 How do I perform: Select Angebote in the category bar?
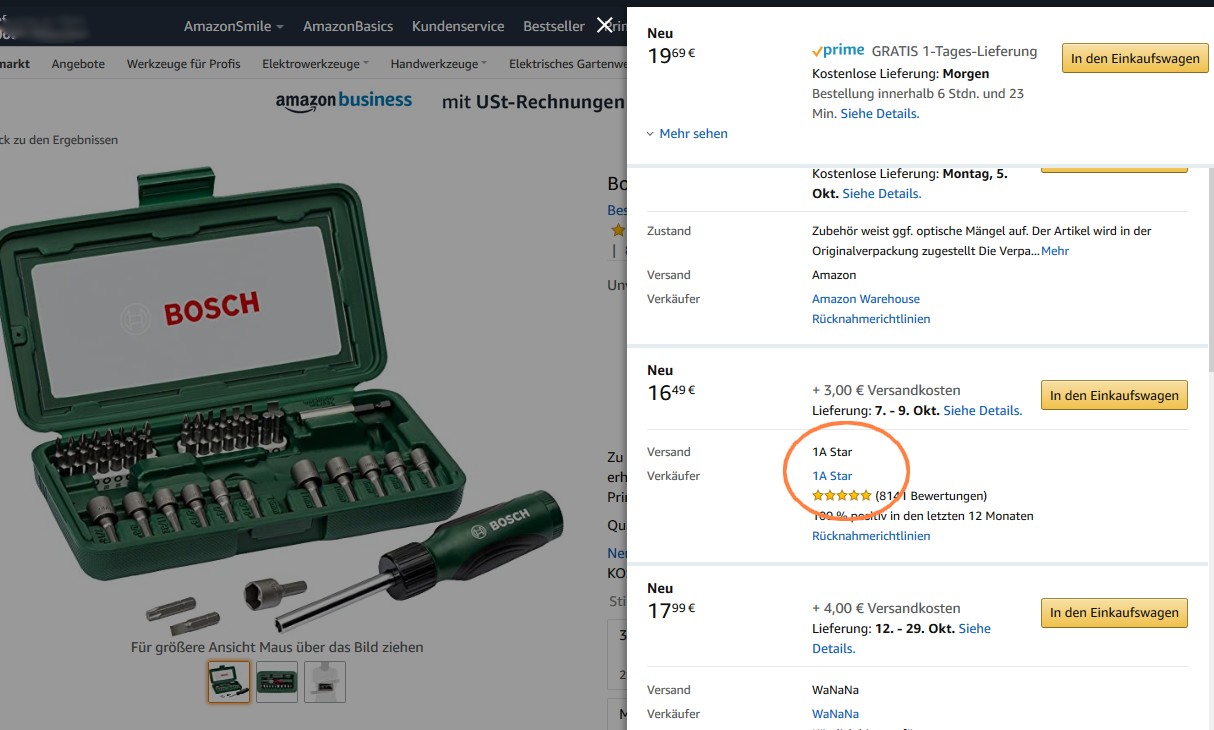78,64
